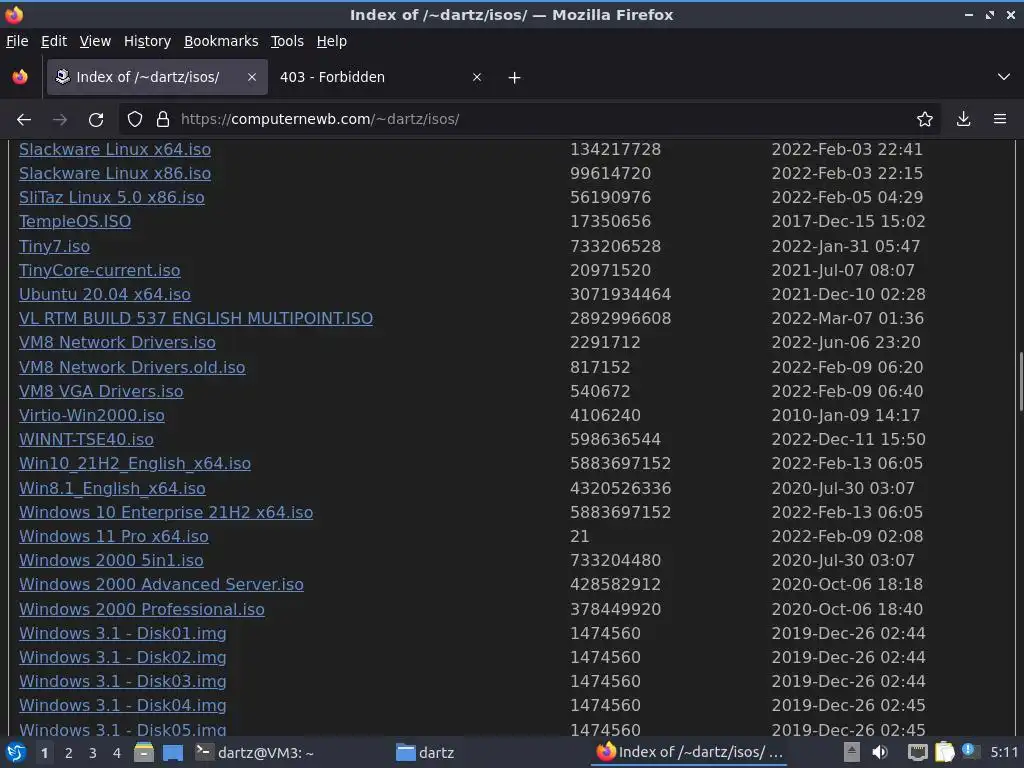Download WINNT-TSE40.iso
Screen dimensions: 1024x768
click(x=86, y=440)
